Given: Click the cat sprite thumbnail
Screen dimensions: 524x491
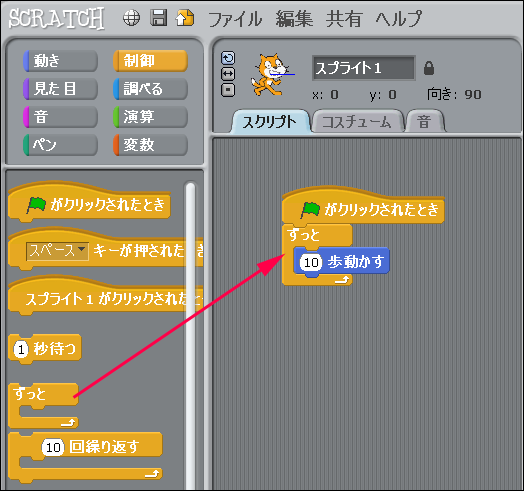Looking at the screenshot, I should [x=270, y=75].
